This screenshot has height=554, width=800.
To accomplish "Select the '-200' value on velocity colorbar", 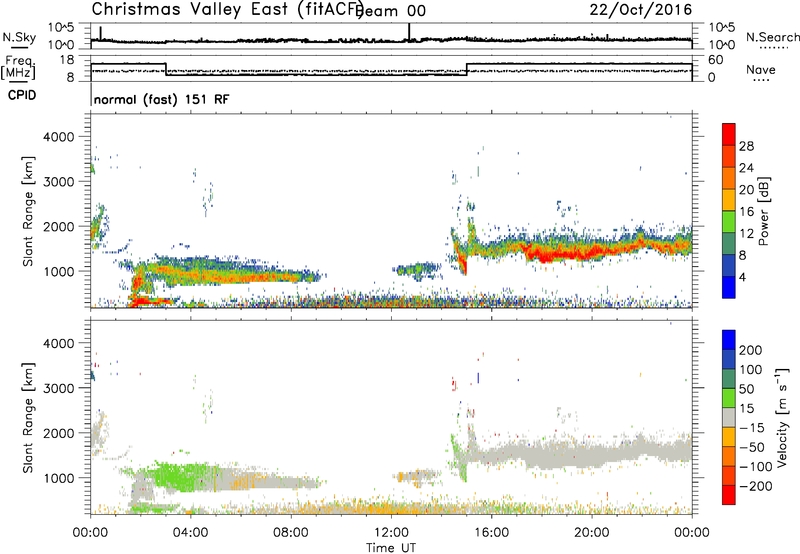I will (756, 487).
